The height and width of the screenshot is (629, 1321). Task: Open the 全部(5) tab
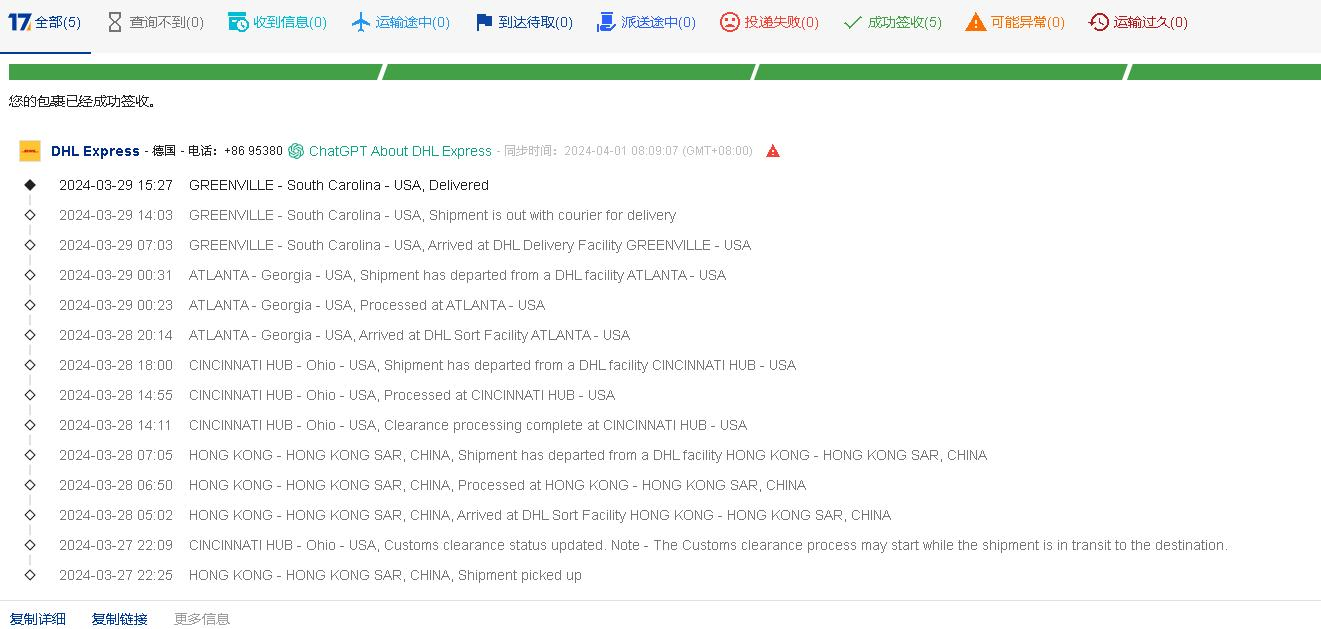(45, 22)
